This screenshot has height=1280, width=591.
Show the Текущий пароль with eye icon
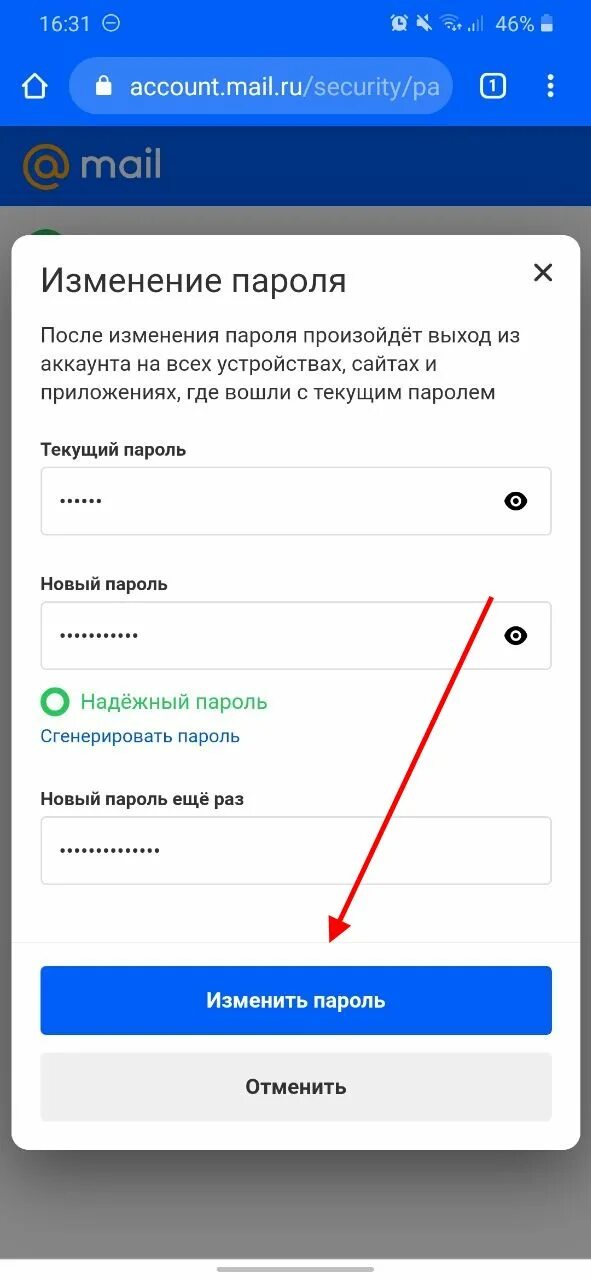tap(516, 502)
